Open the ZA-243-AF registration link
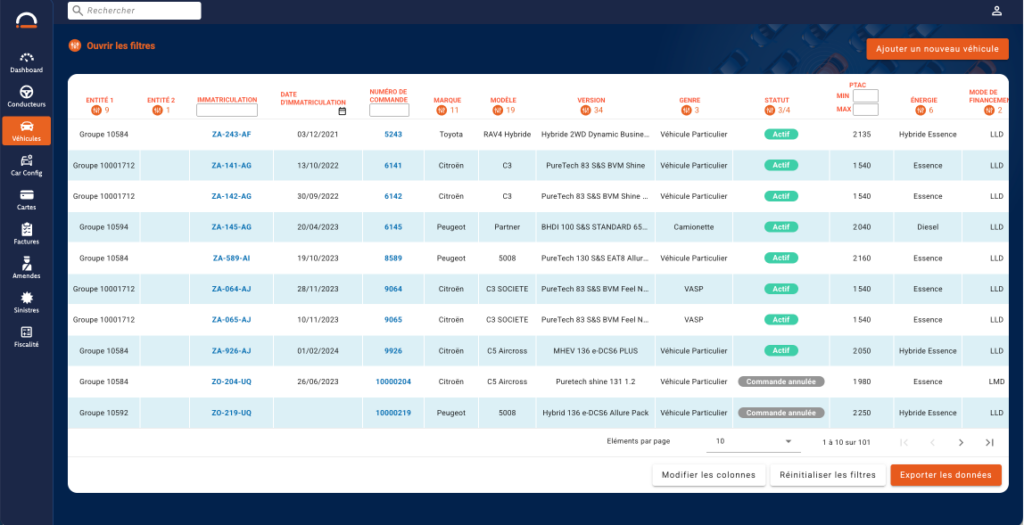This screenshot has height=525, width=1024. [x=231, y=134]
